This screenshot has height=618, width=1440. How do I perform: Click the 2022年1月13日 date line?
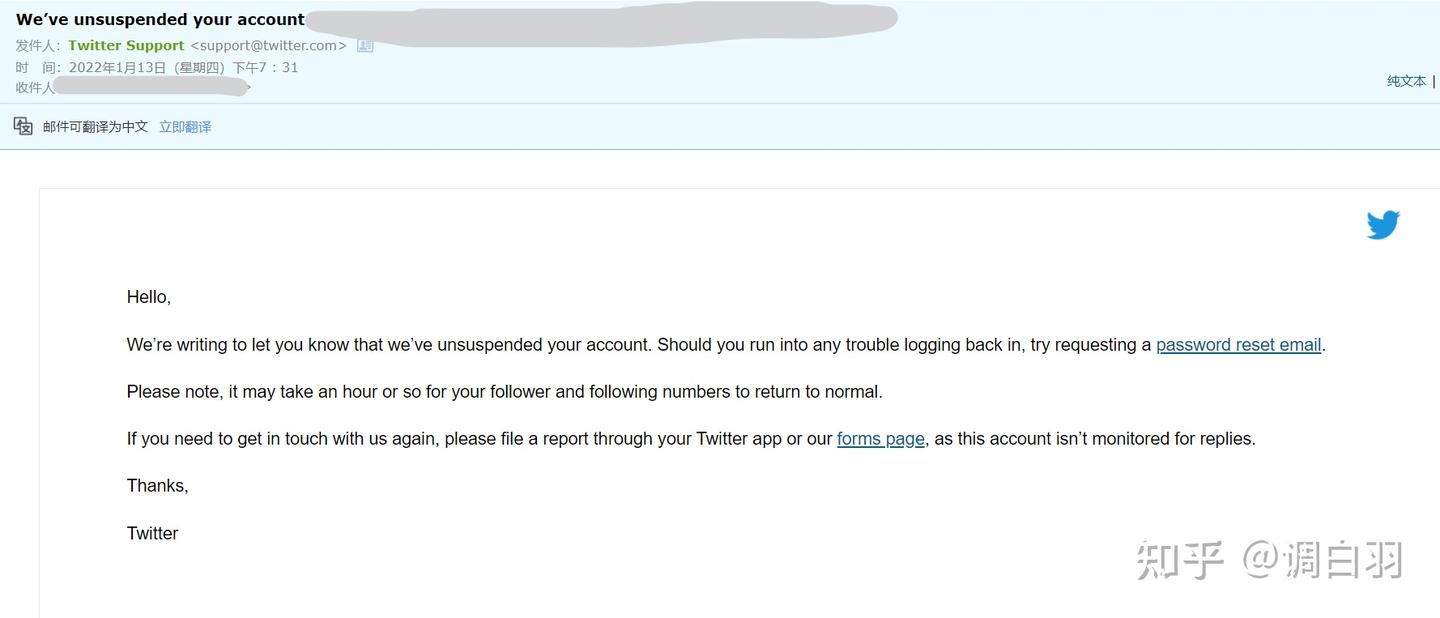pyautogui.click(x=183, y=68)
